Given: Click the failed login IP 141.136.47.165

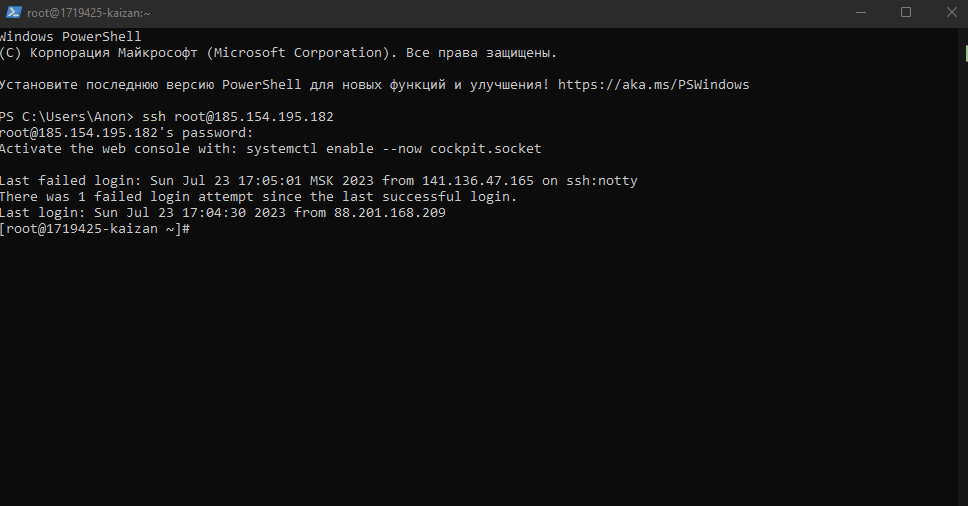Looking at the screenshot, I should click(x=478, y=181).
